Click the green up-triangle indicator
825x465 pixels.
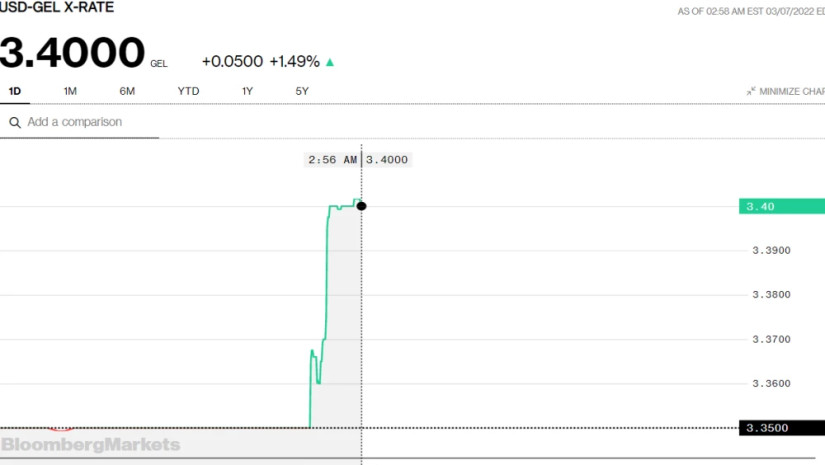(330, 62)
